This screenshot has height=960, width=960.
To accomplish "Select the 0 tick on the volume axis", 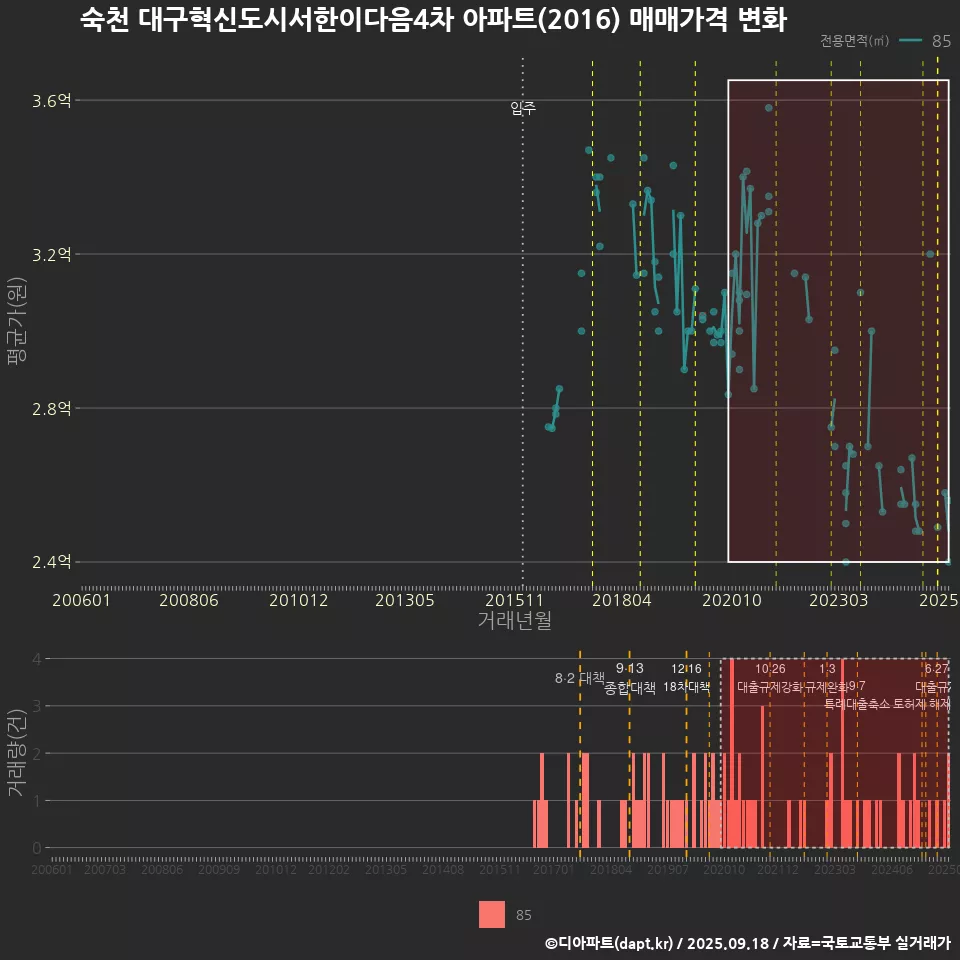I will coord(37,848).
